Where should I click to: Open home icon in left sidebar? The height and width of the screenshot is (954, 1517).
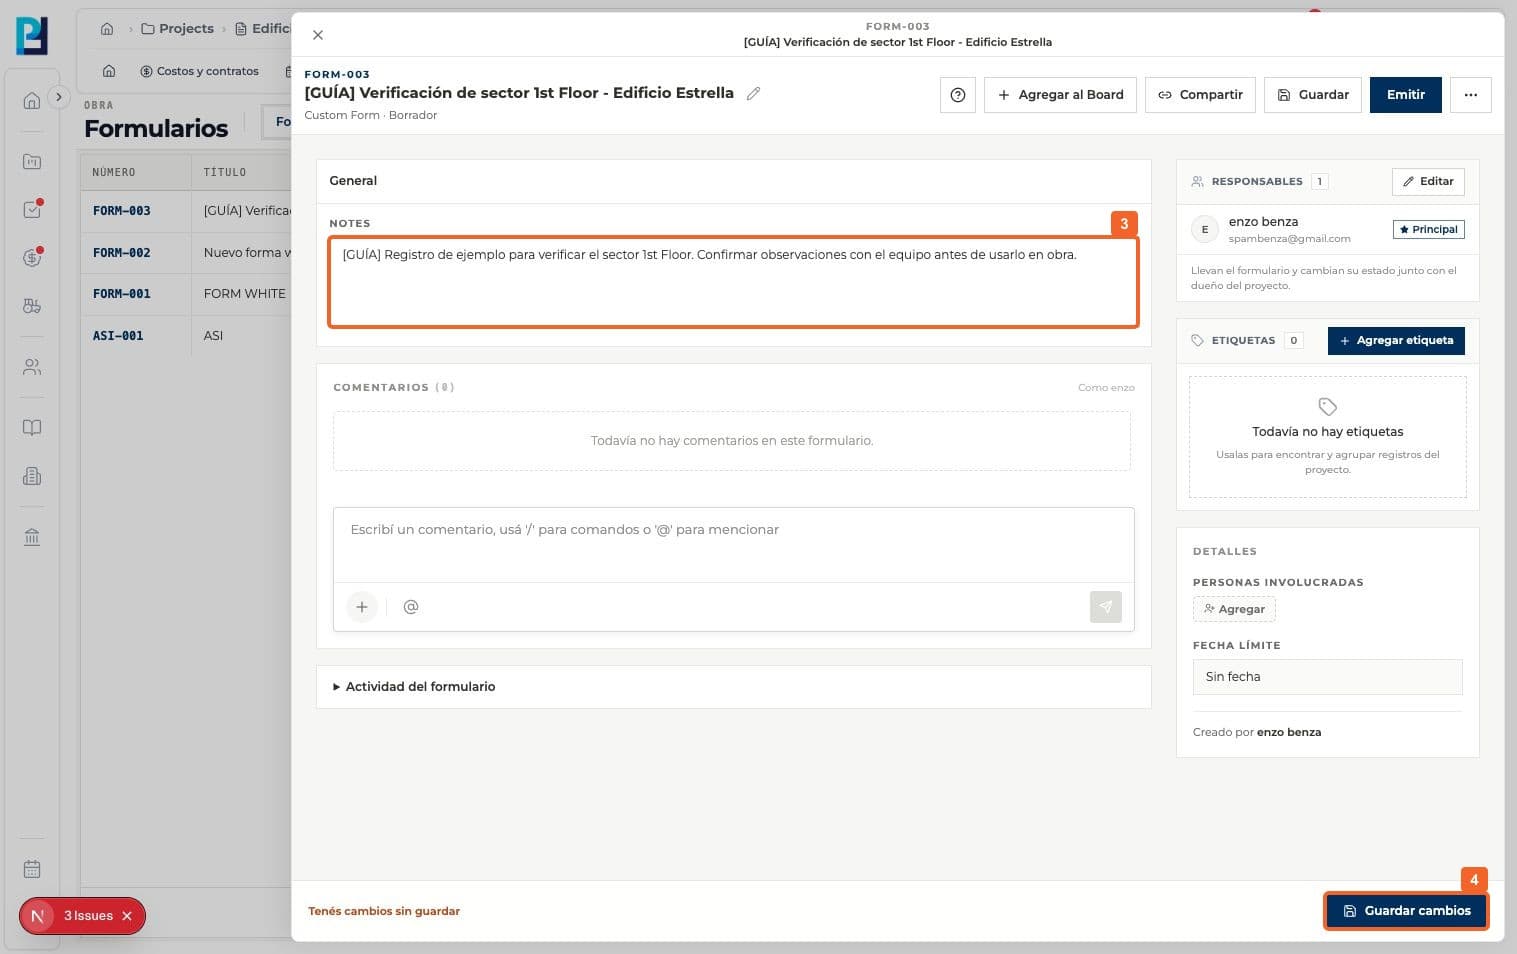click(x=32, y=100)
